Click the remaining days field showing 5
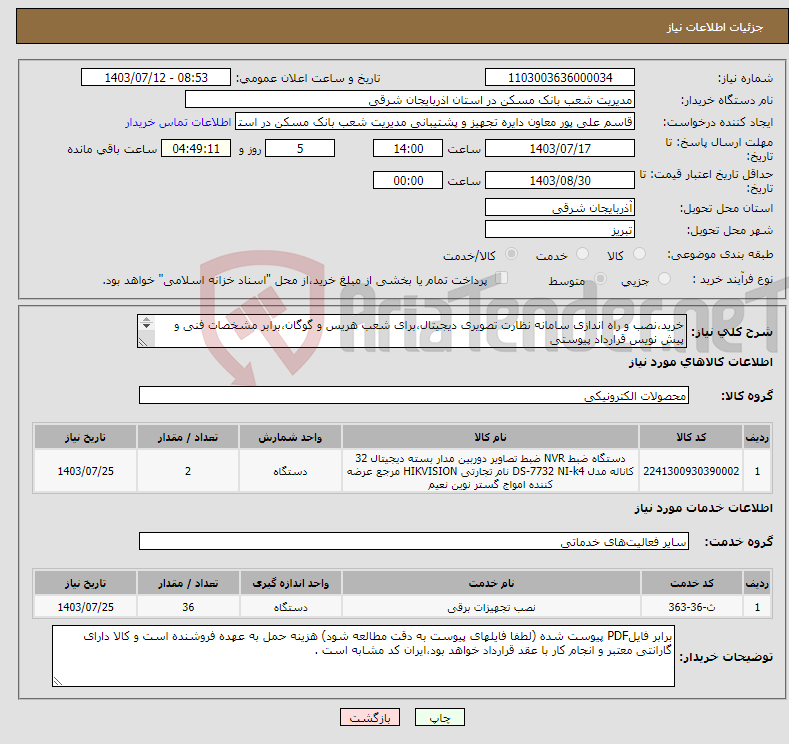 click(300, 148)
